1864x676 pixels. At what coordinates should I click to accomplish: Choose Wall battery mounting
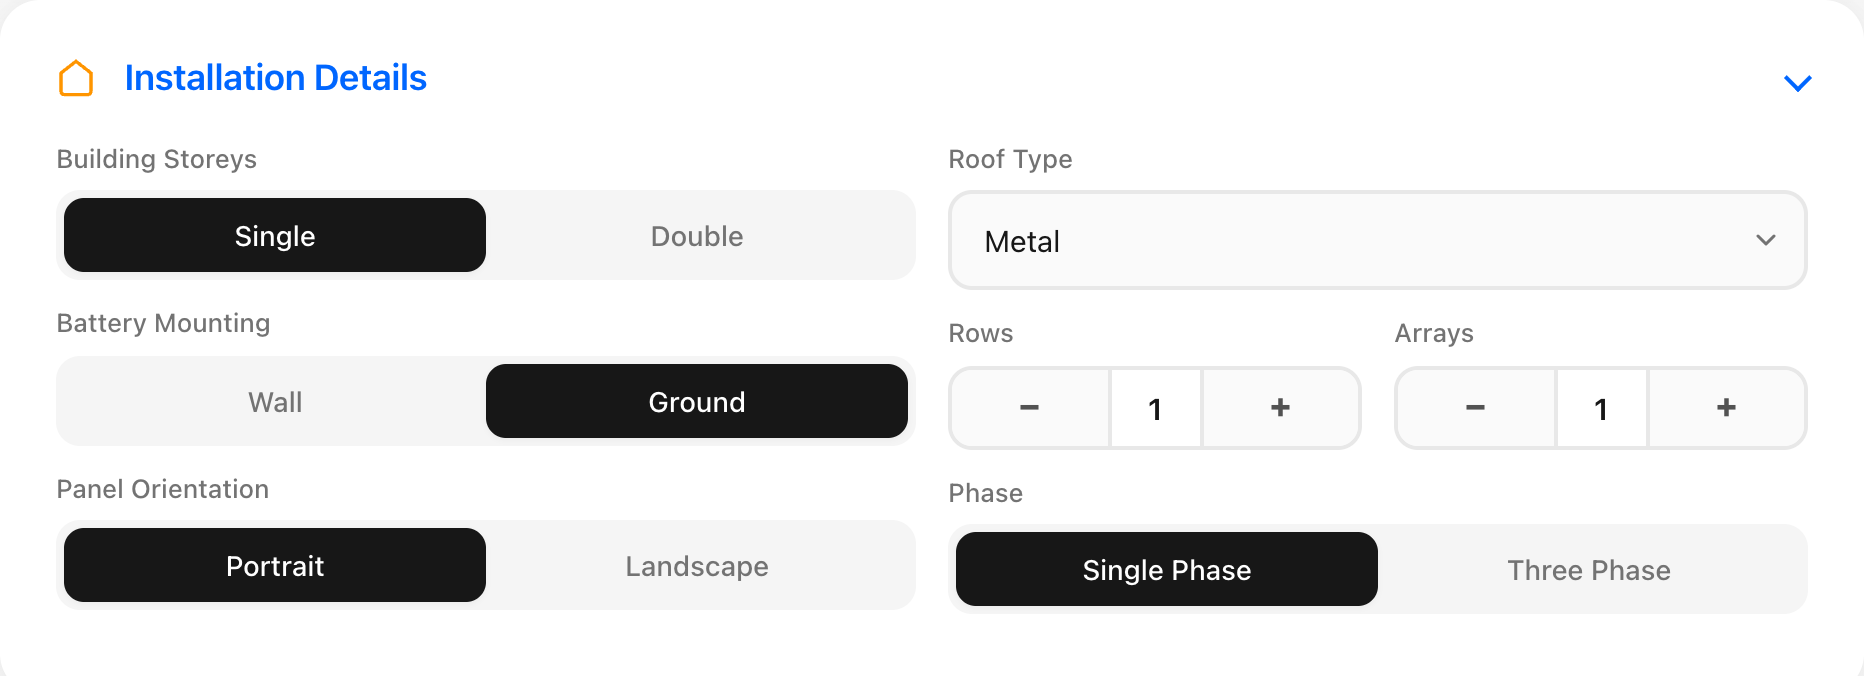[275, 402]
